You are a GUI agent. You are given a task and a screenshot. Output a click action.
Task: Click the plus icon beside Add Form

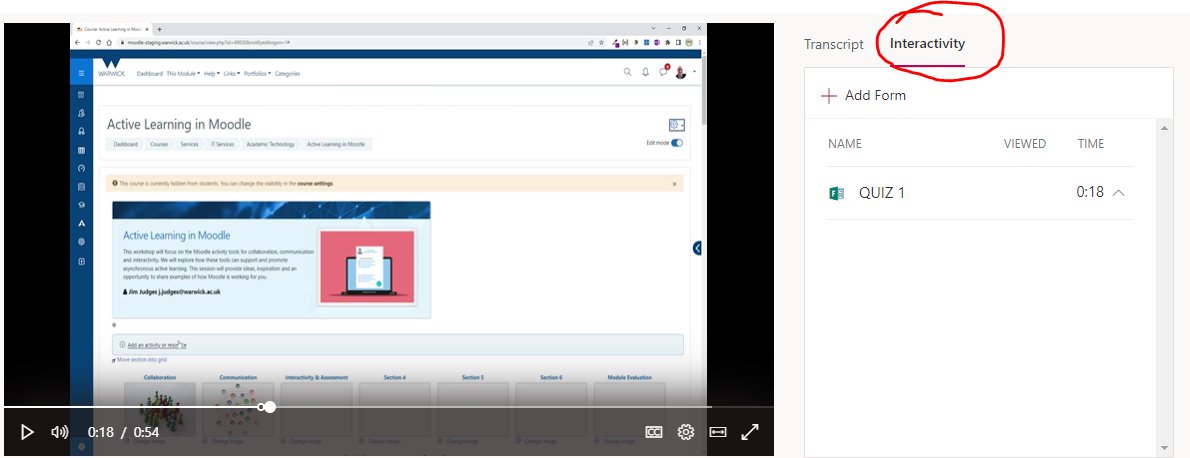(x=829, y=95)
